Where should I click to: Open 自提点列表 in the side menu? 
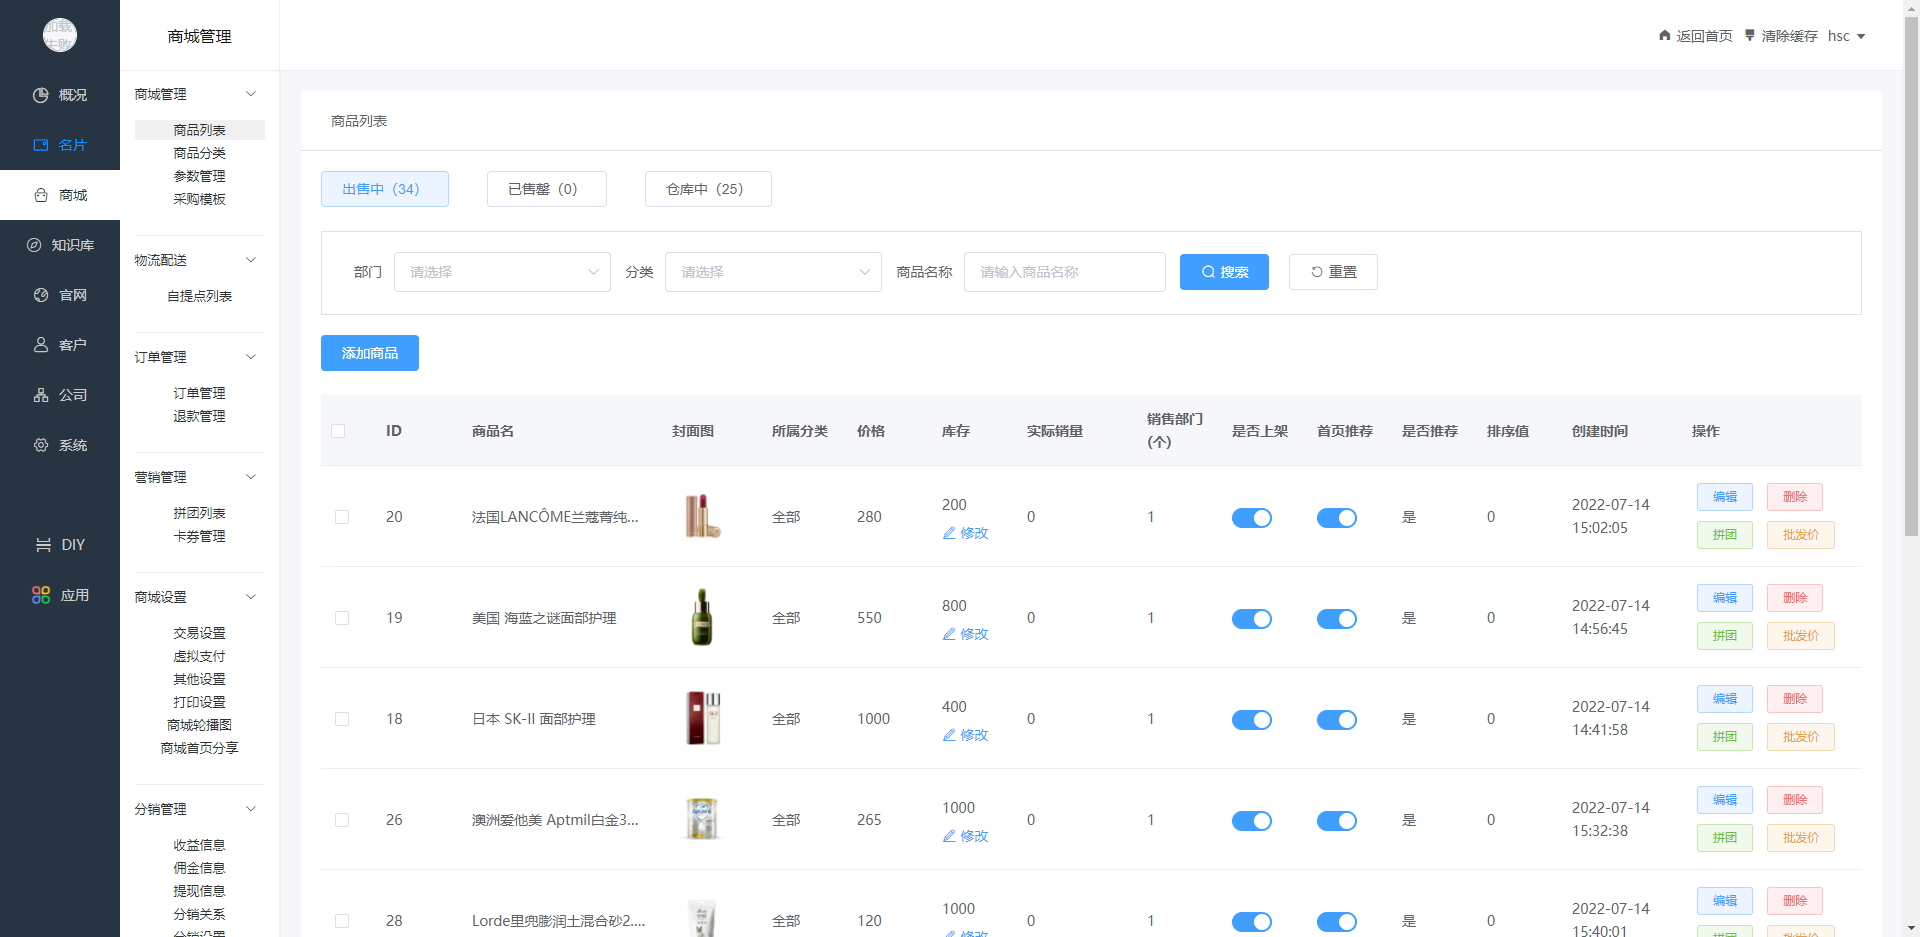[199, 296]
